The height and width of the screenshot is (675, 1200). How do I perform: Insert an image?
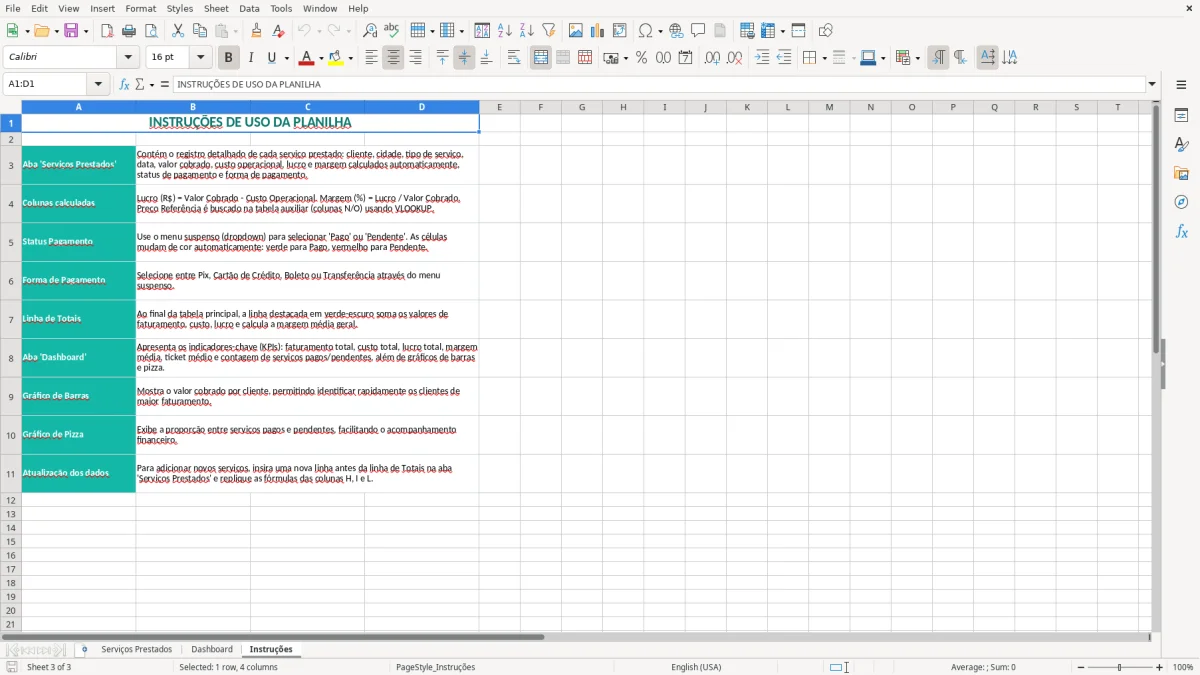click(x=576, y=31)
